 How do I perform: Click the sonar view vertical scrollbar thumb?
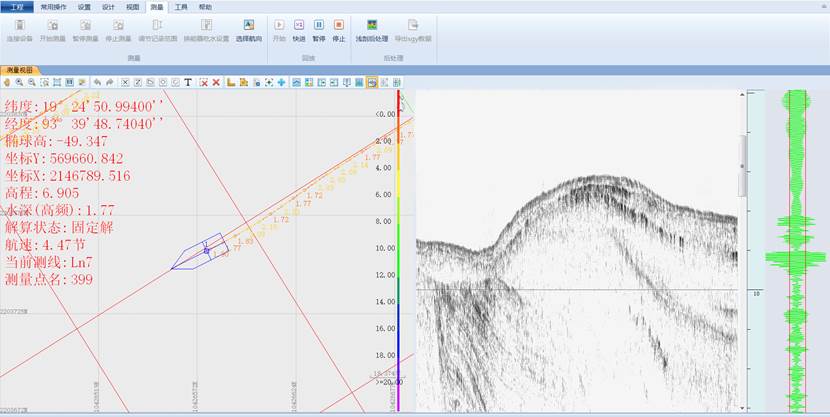[x=741, y=165]
